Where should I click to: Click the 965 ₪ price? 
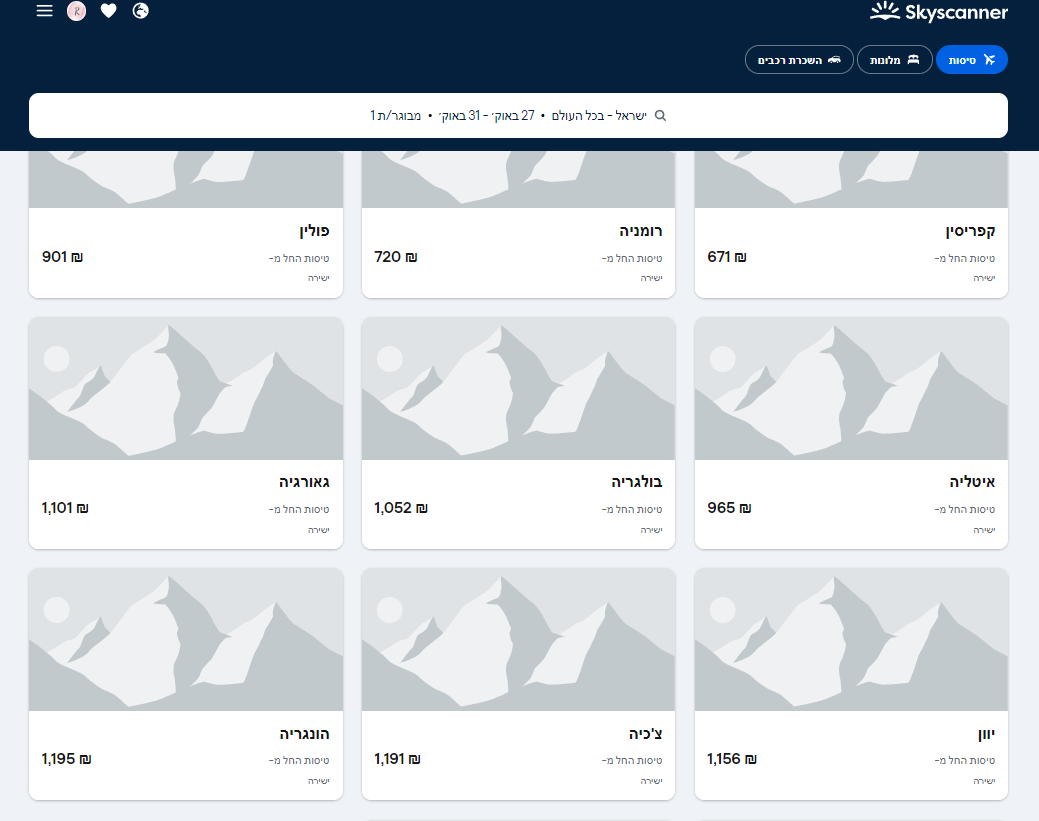729,508
